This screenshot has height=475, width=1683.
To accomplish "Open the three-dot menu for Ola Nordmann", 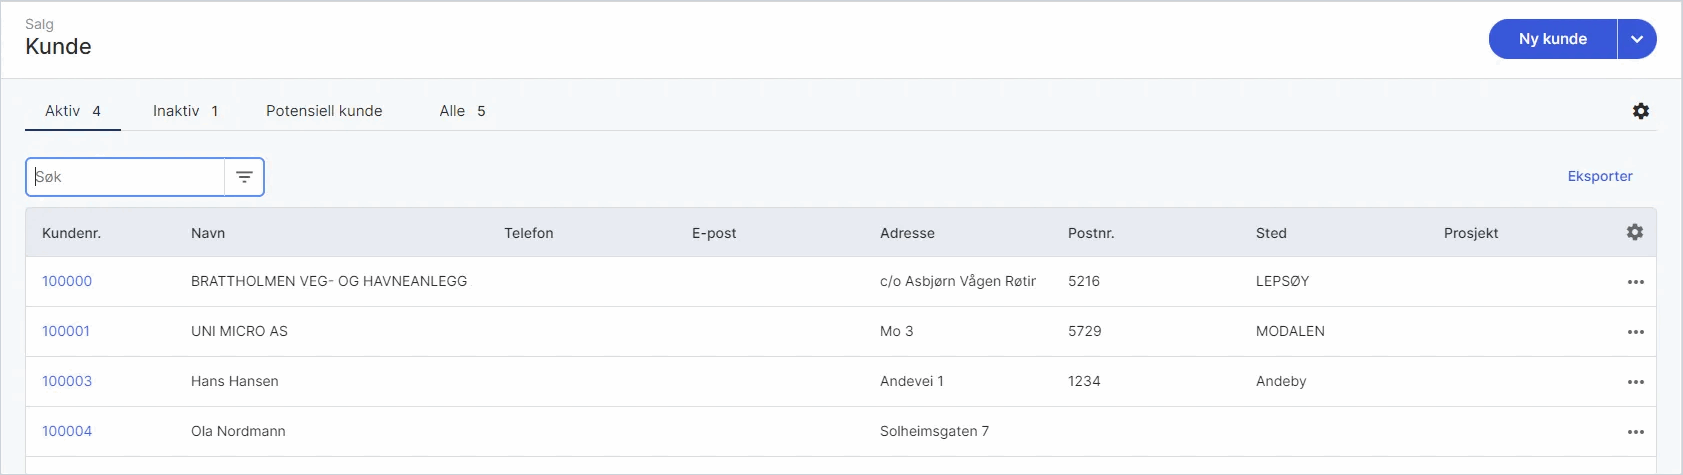I will pyautogui.click(x=1636, y=432).
